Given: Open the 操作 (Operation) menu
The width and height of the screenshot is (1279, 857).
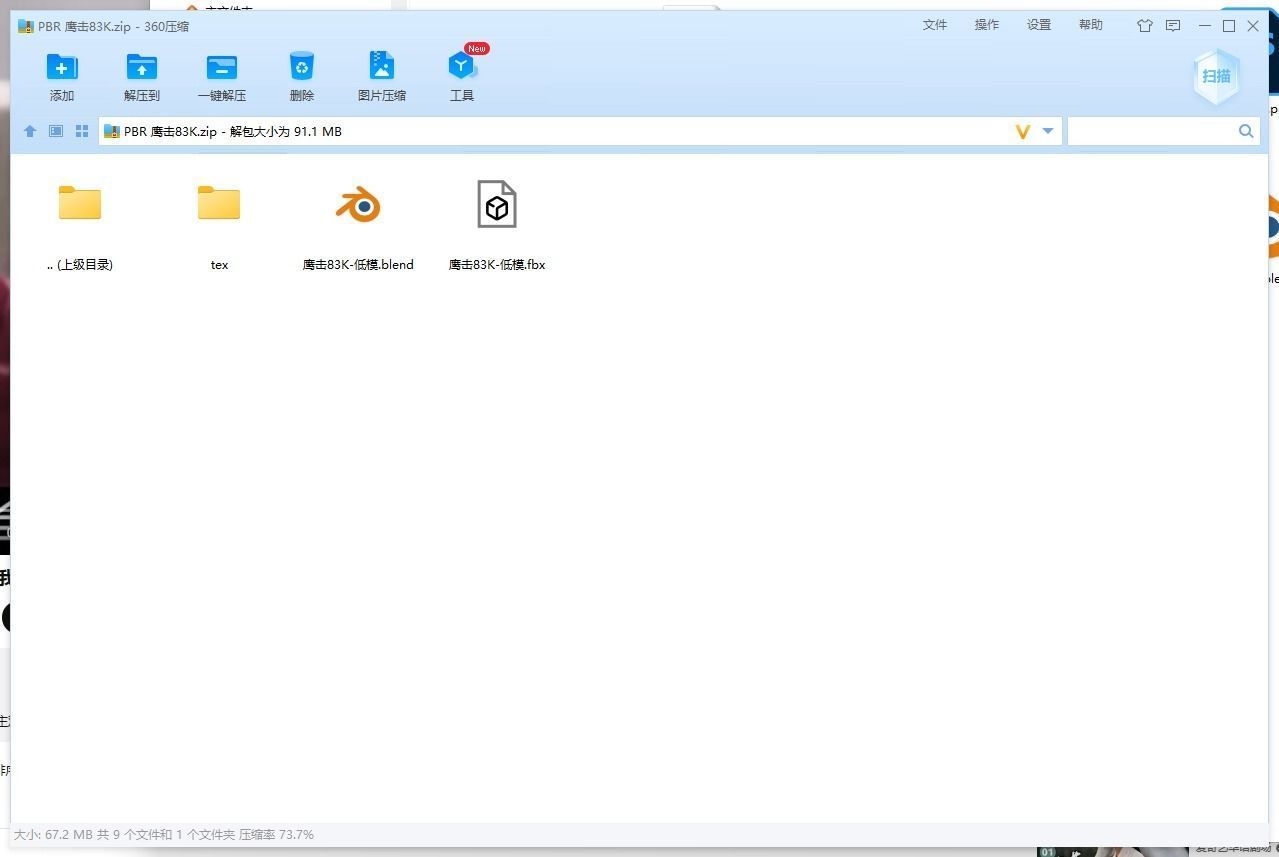Looking at the screenshot, I should [x=986, y=25].
